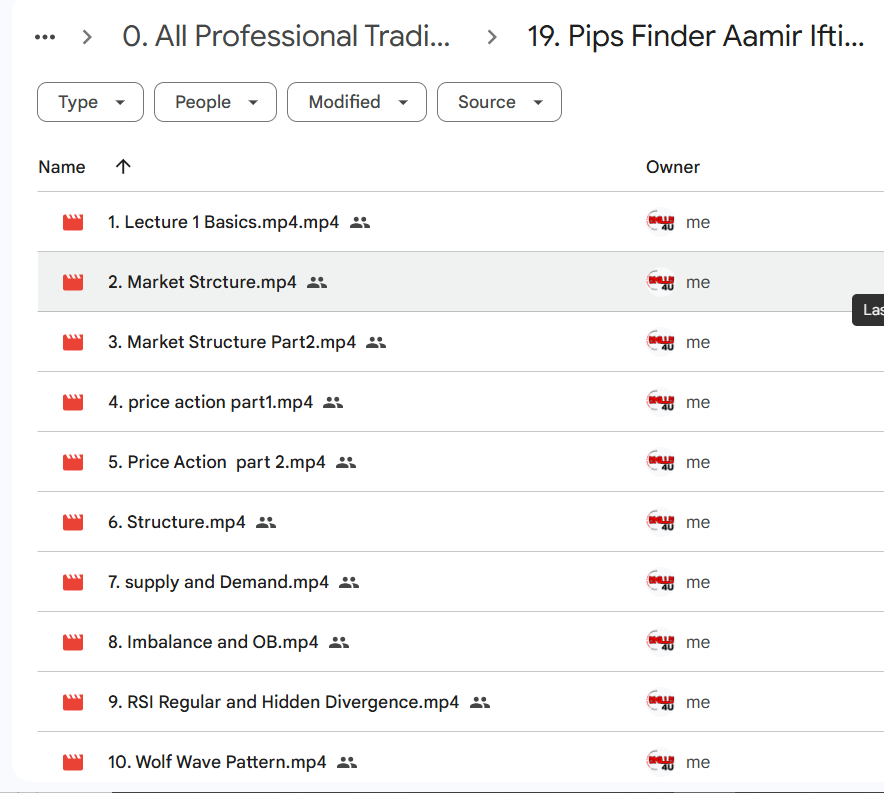
Task: Click the Pips Finder Aamir breadcrumb folder
Action: tap(695, 37)
